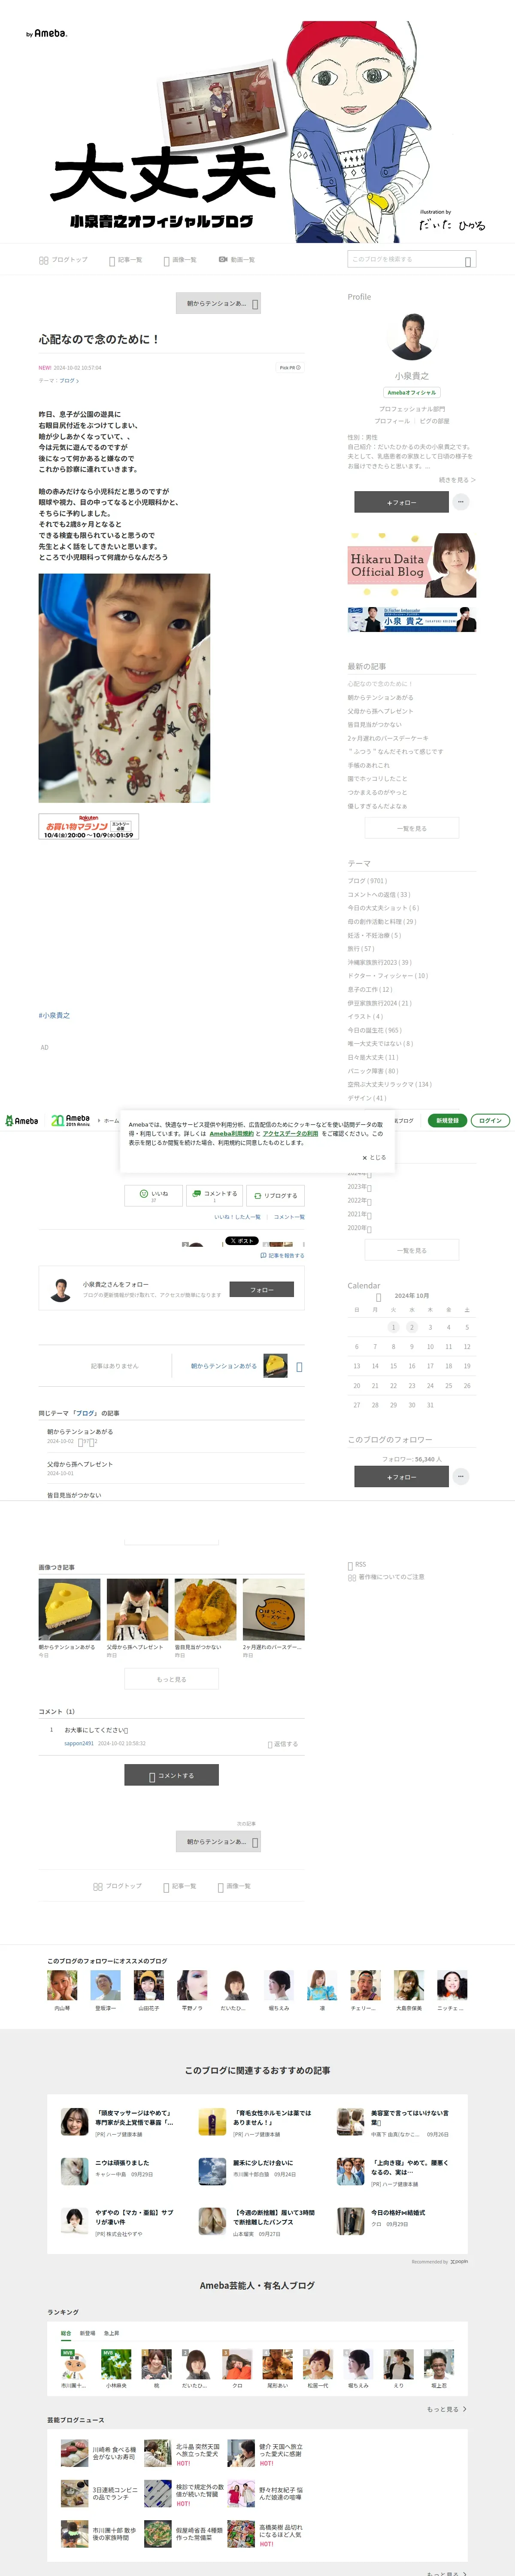Open more options beside the follower フォロー button
Image resolution: width=515 pixels, height=2576 pixels.
[461, 1476]
